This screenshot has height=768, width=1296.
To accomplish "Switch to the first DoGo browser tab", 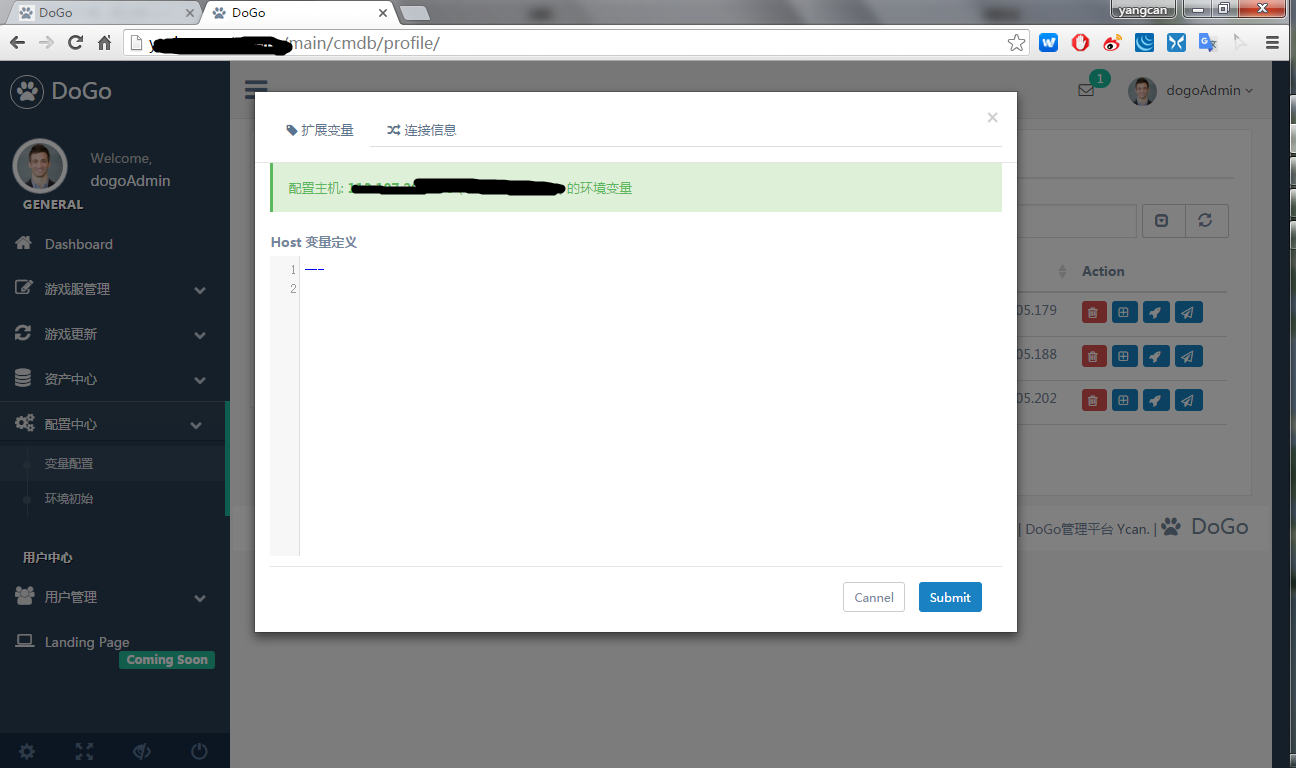I will point(103,13).
